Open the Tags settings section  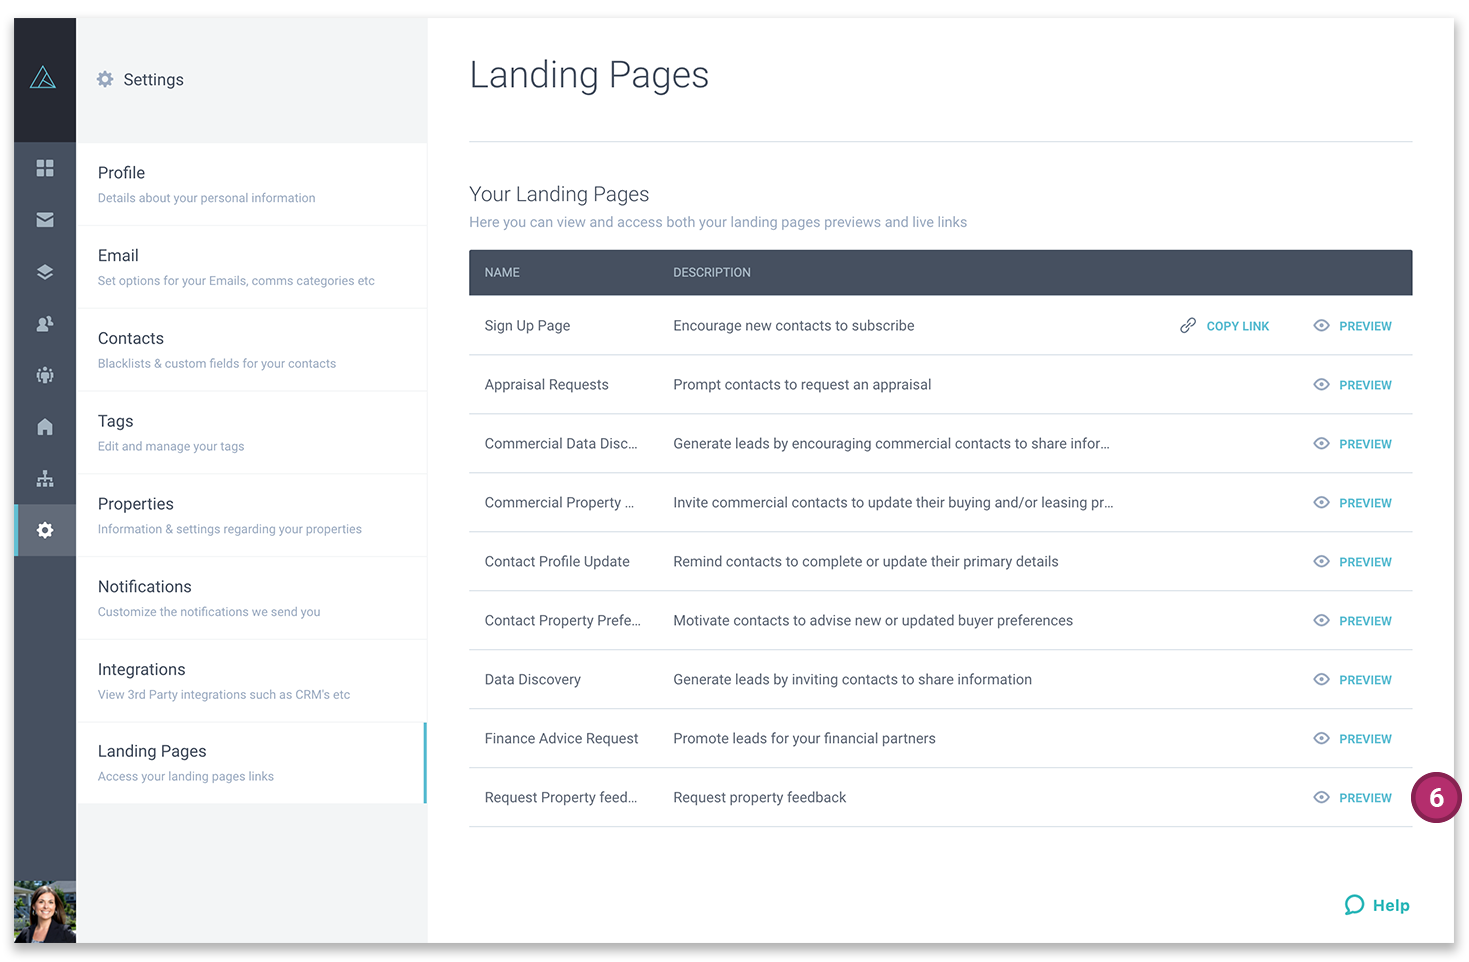coord(115,420)
